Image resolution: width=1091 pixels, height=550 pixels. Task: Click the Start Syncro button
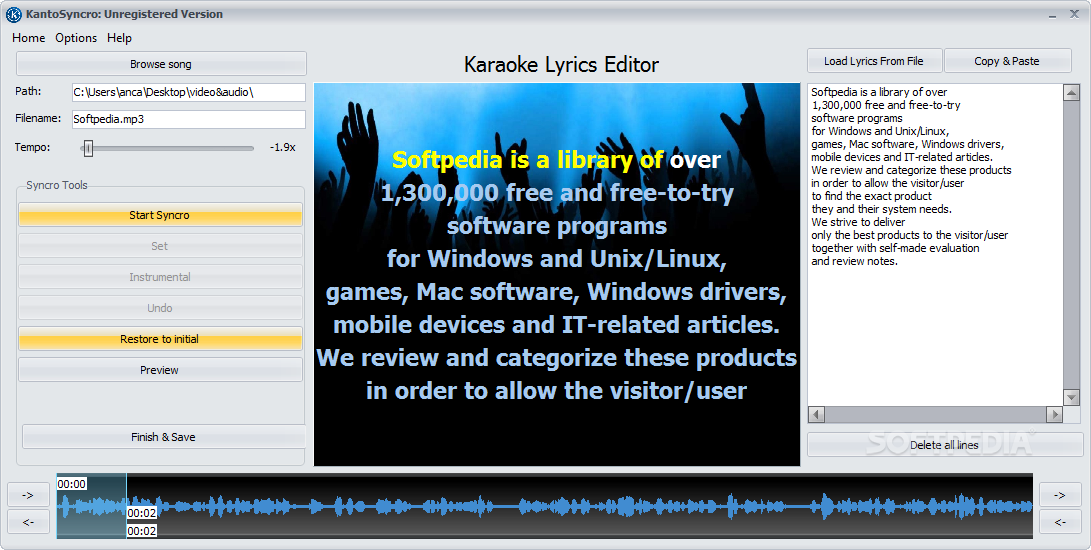click(x=160, y=215)
